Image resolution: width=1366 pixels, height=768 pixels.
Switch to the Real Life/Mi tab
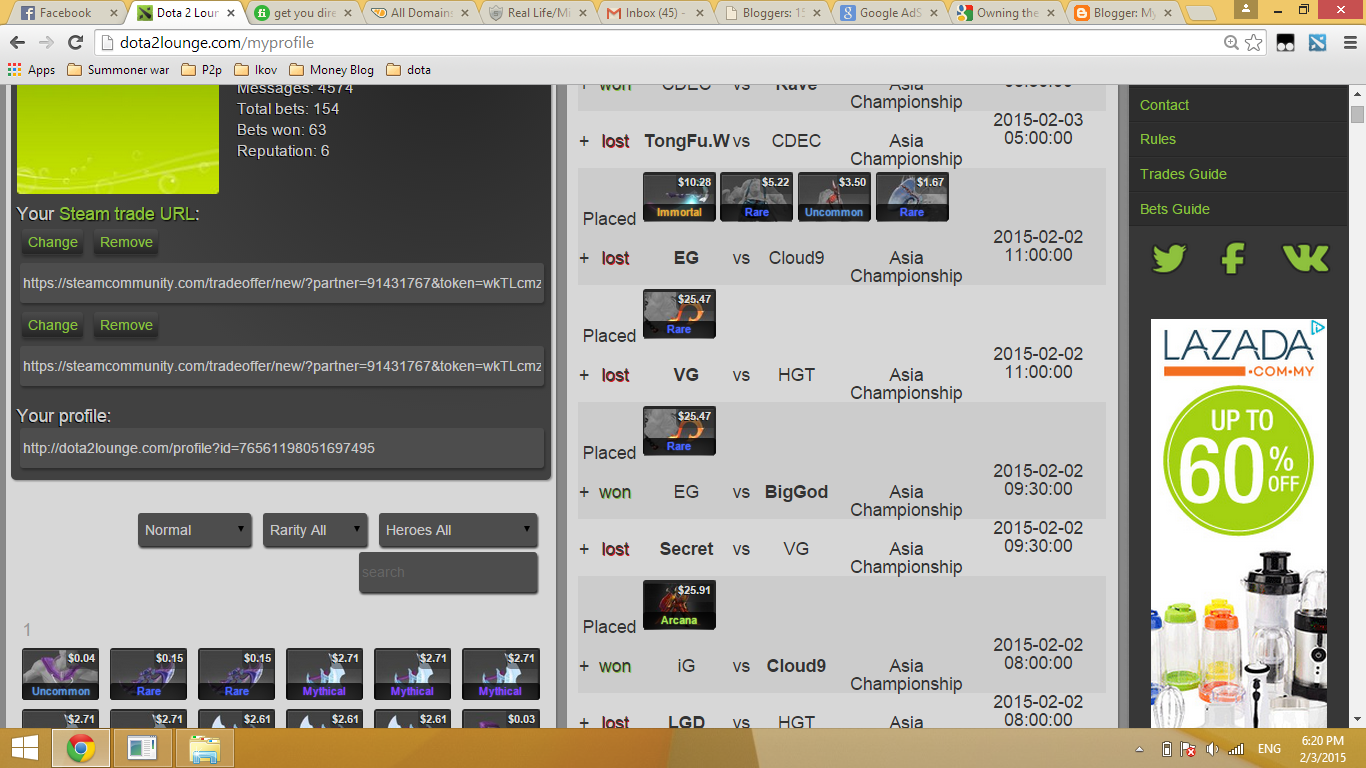point(536,13)
